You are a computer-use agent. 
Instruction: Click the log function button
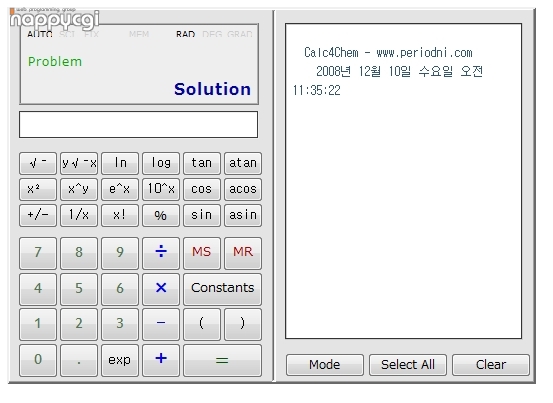point(161,163)
